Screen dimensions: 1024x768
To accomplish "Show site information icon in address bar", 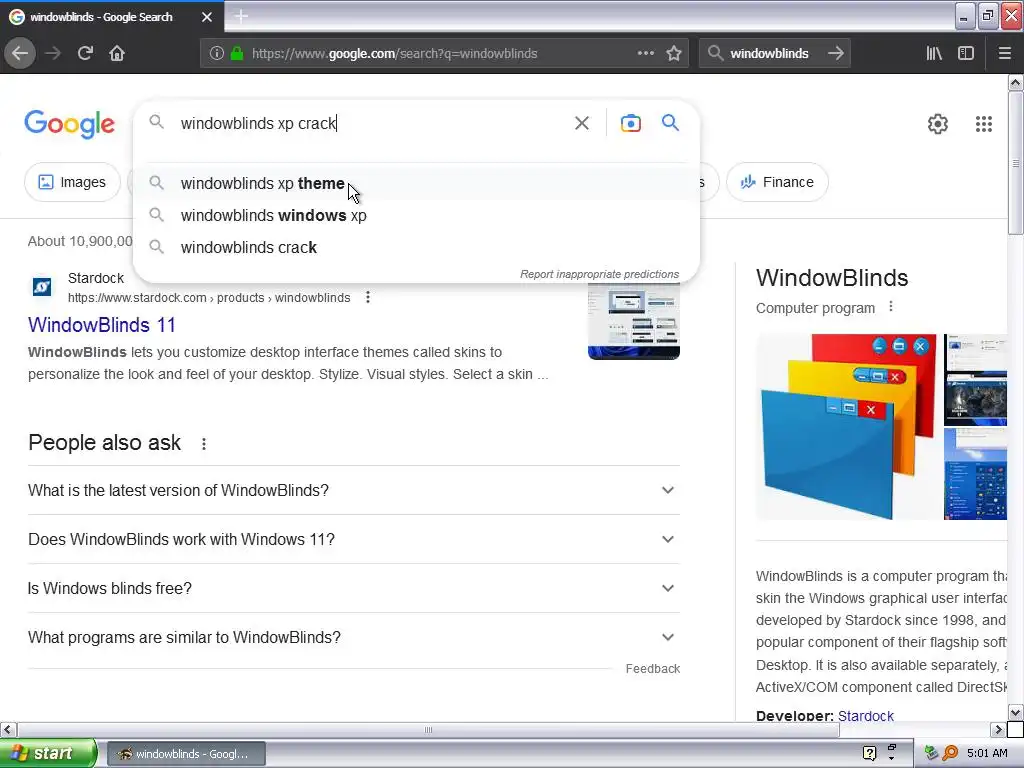I will click(217, 54).
